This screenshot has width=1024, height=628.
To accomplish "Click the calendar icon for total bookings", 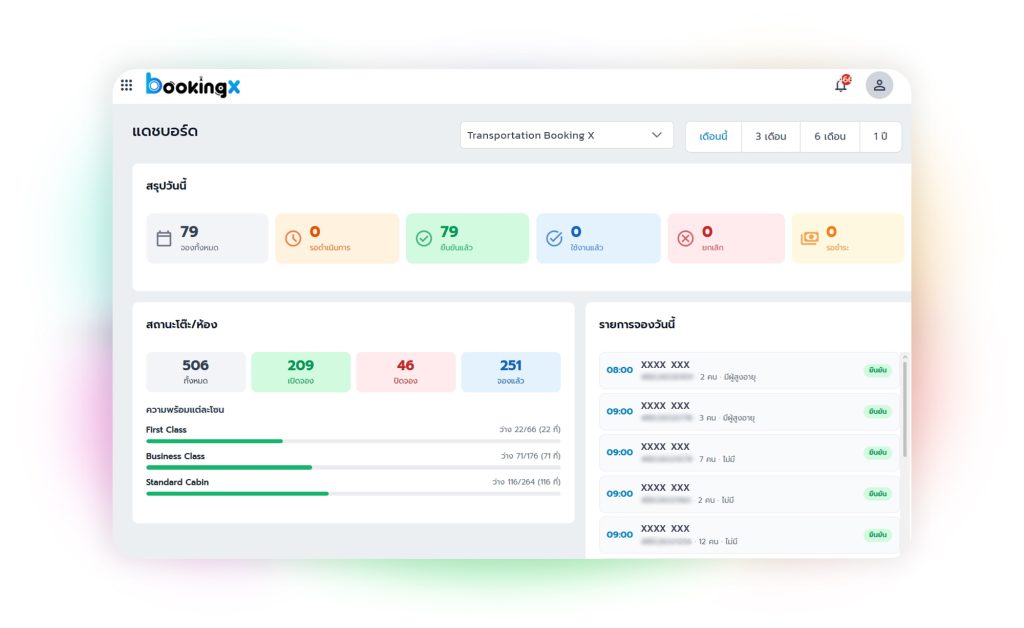I will [164, 239].
